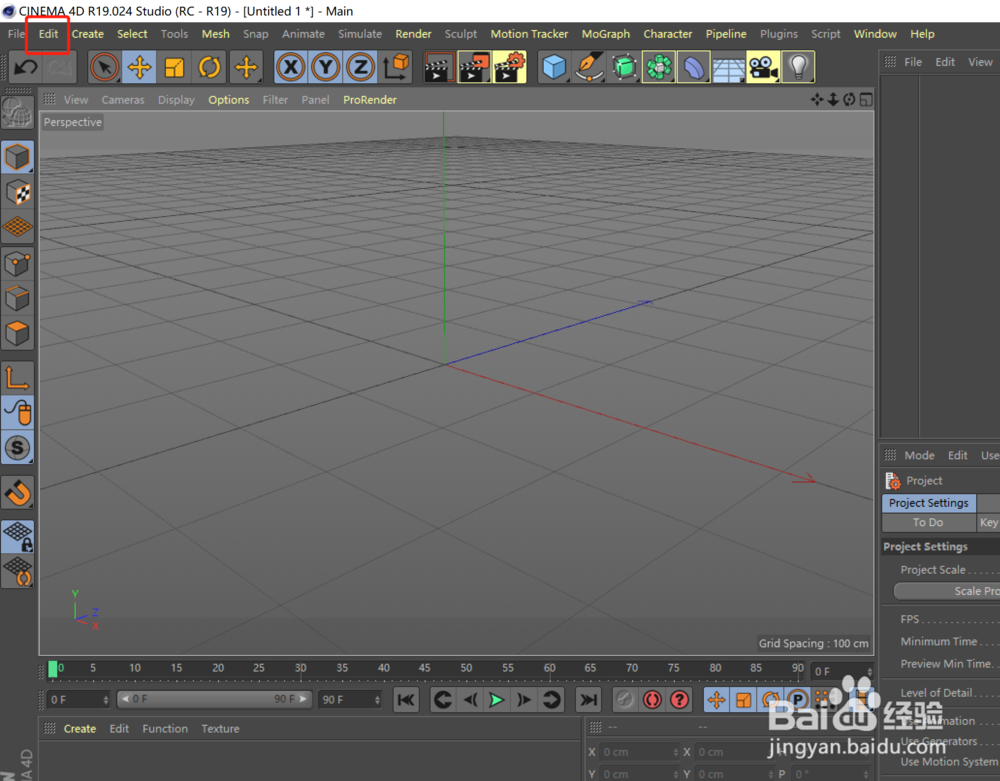
Task: Open the MoGraph menu
Action: click(605, 34)
